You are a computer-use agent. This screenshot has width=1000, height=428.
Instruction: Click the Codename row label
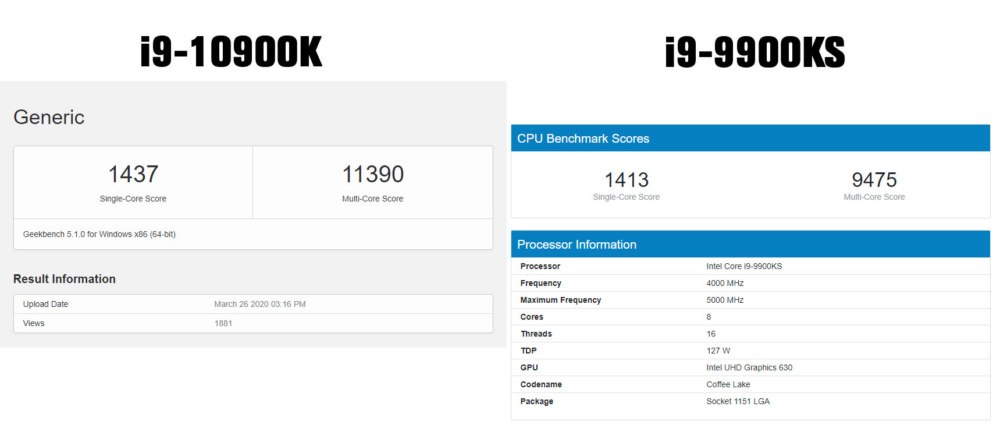coord(541,385)
